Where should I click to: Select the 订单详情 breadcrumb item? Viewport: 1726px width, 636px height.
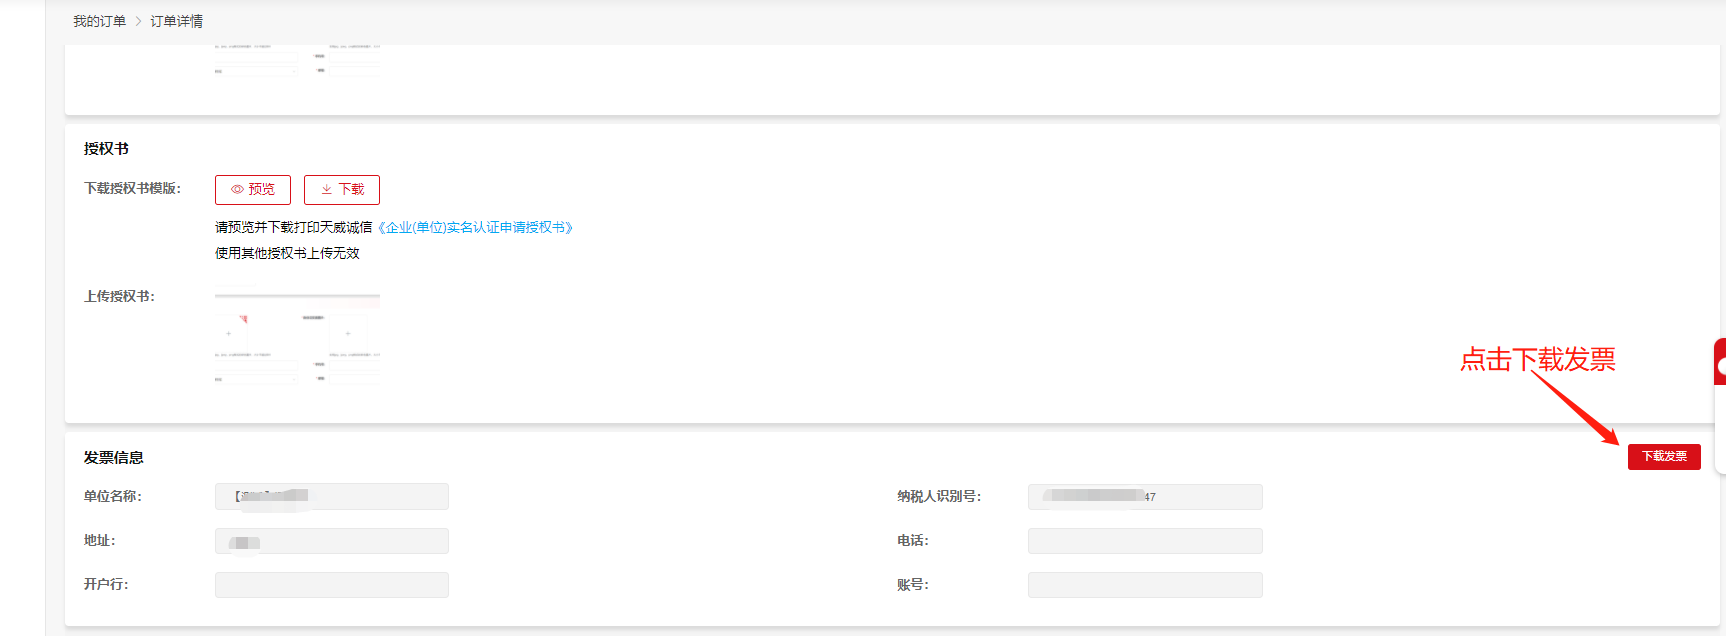pyautogui.click(x=176, y=21)
